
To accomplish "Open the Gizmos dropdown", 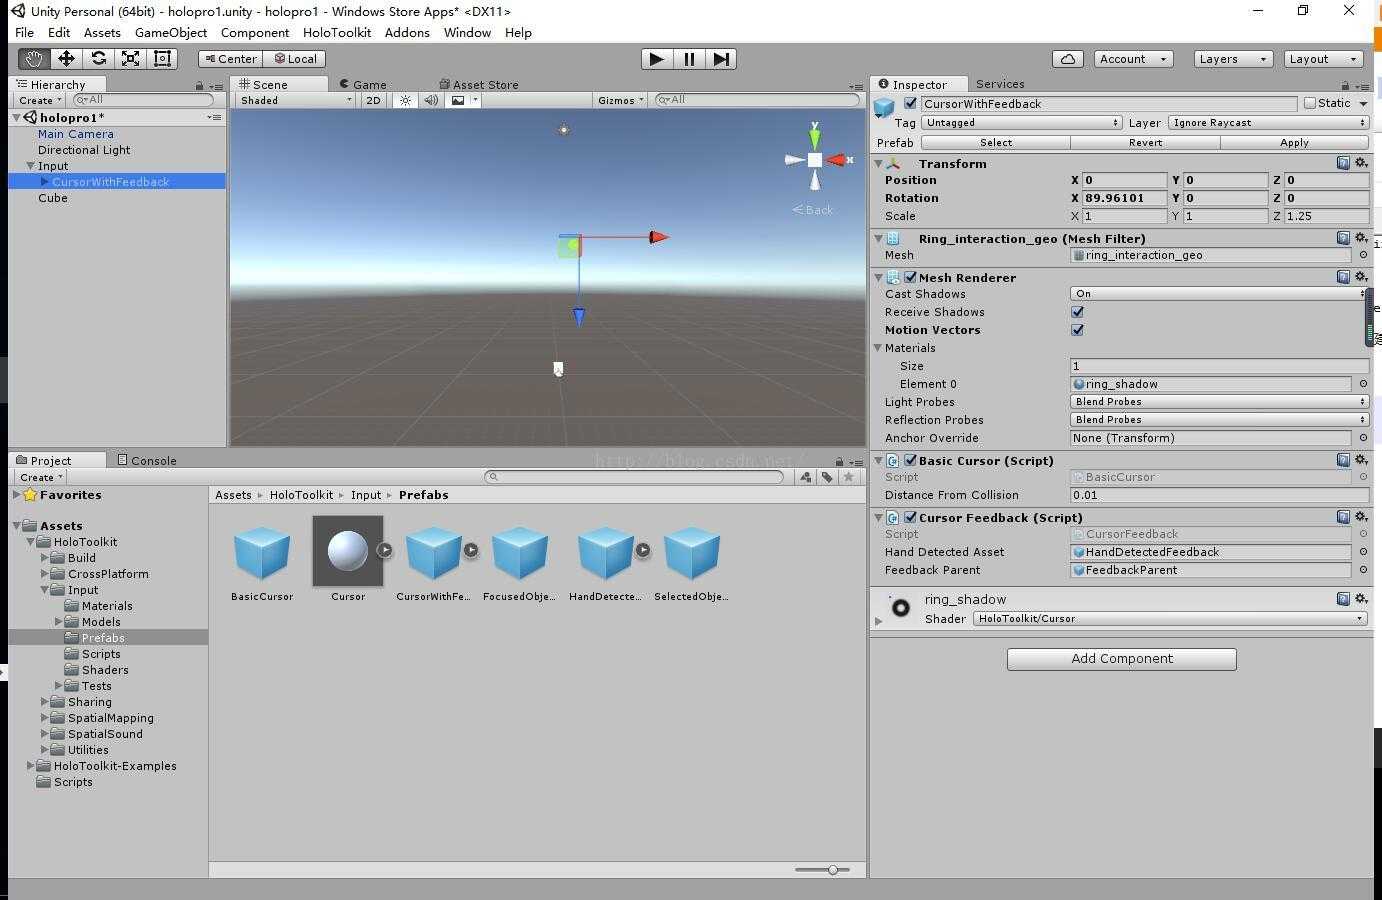I will click(x=620, y=100).
